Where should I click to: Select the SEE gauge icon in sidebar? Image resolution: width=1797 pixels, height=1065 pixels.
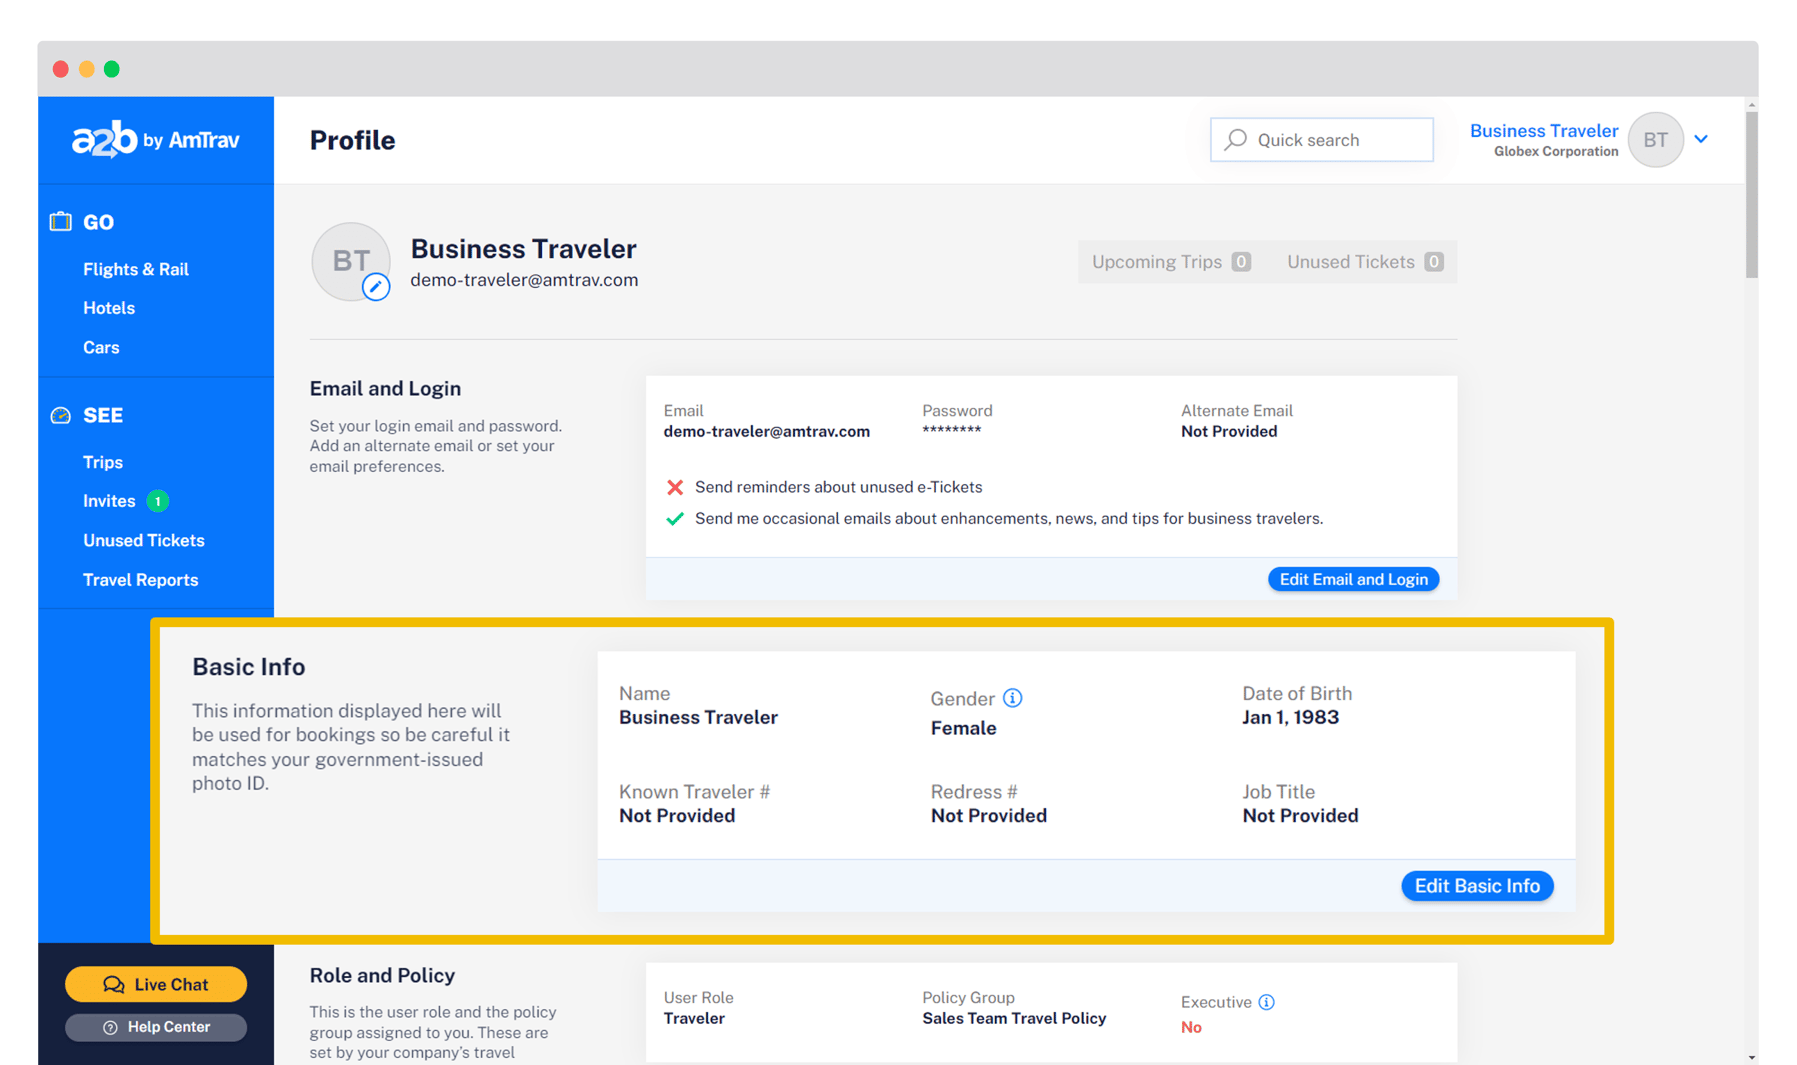coord(60,414)
